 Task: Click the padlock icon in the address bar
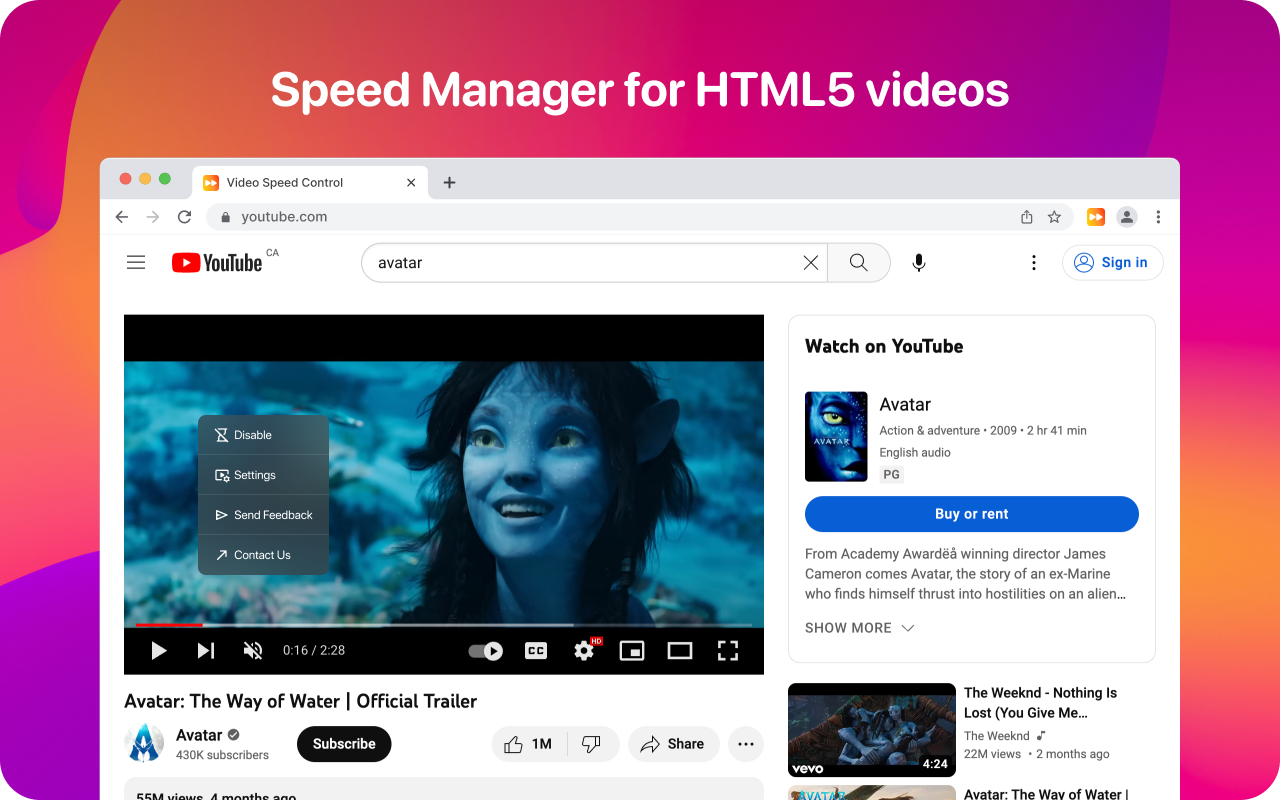(225, 217)
